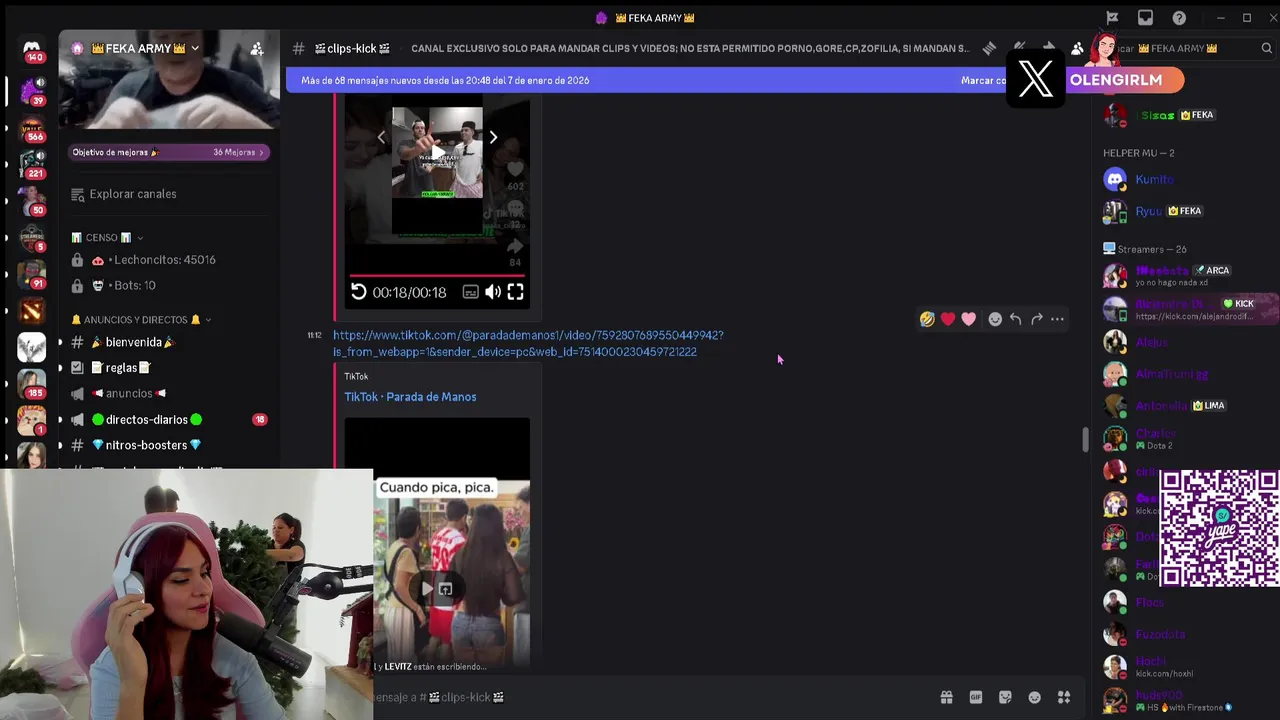
Task: Show the next media in the carousel
Action: [493, 137]
